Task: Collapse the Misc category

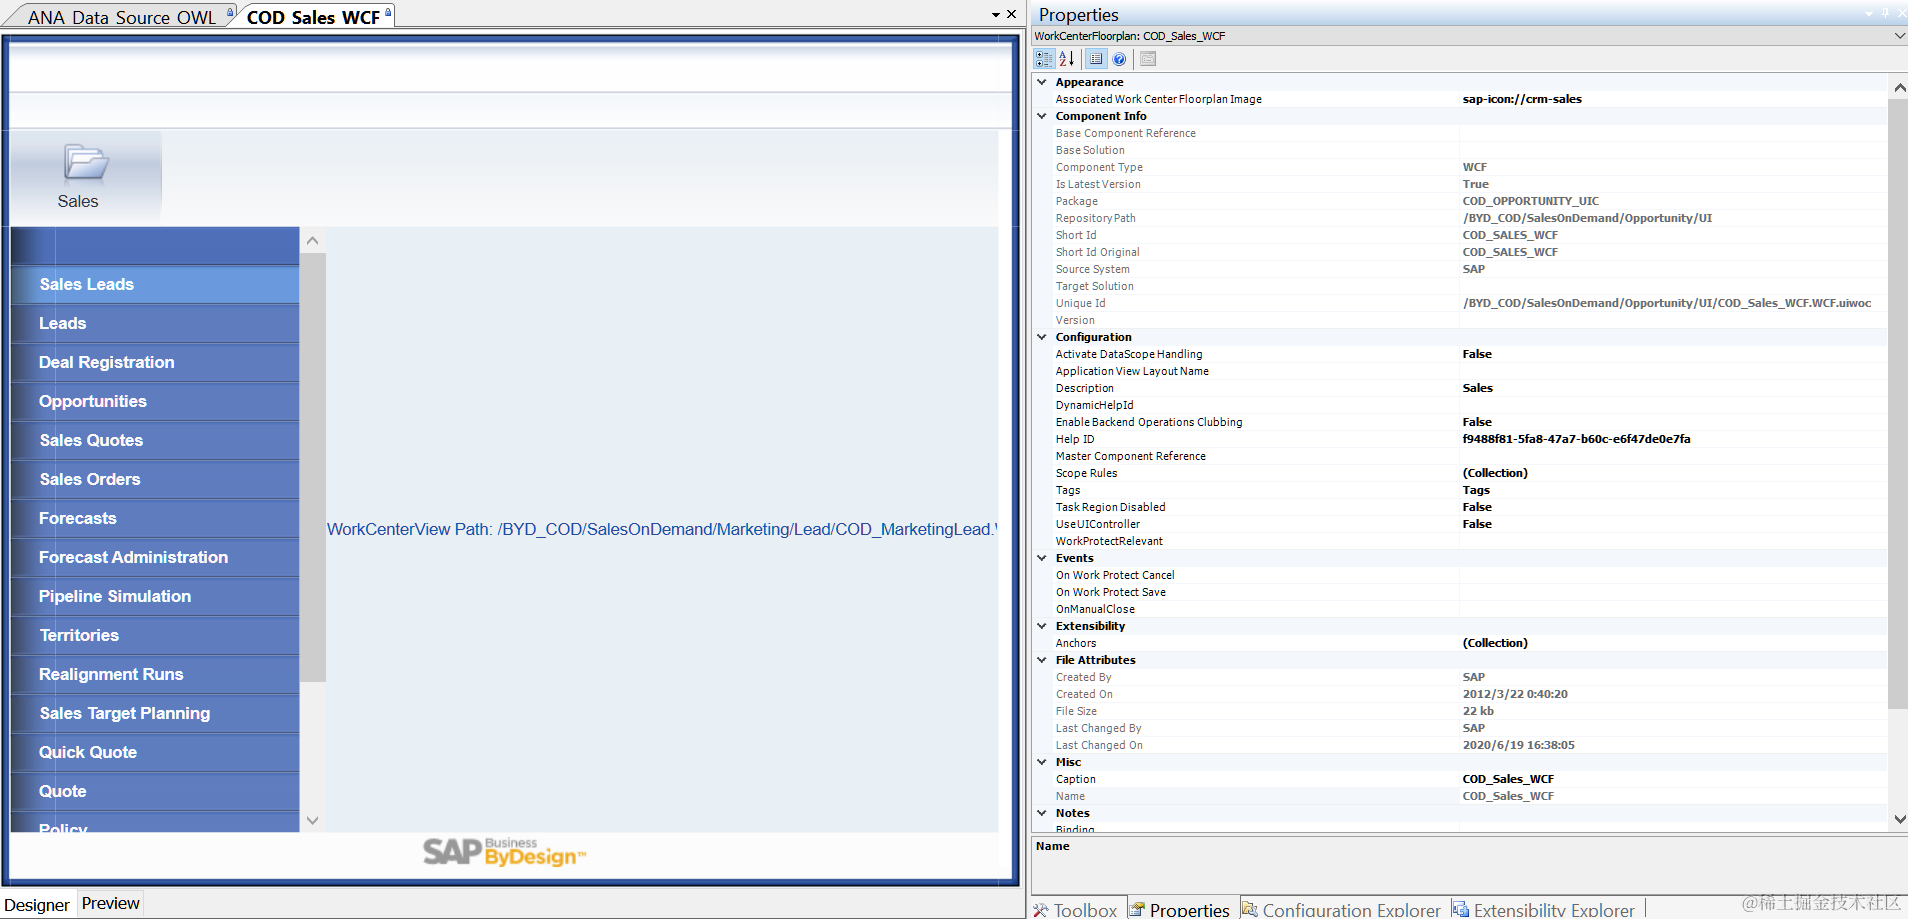Action: pyautogui.click(x=1042, y=762)
